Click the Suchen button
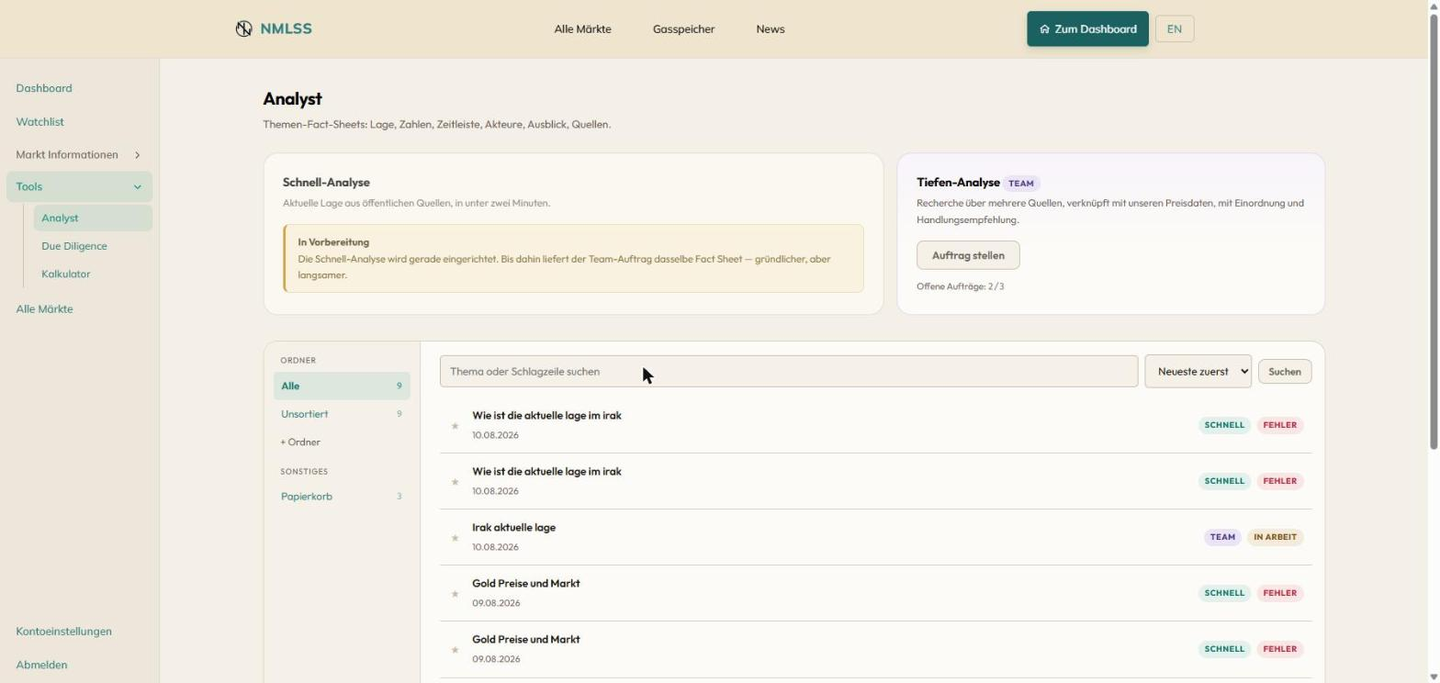The width and height of the screenshot is (1440, 683). (1285, 371)
